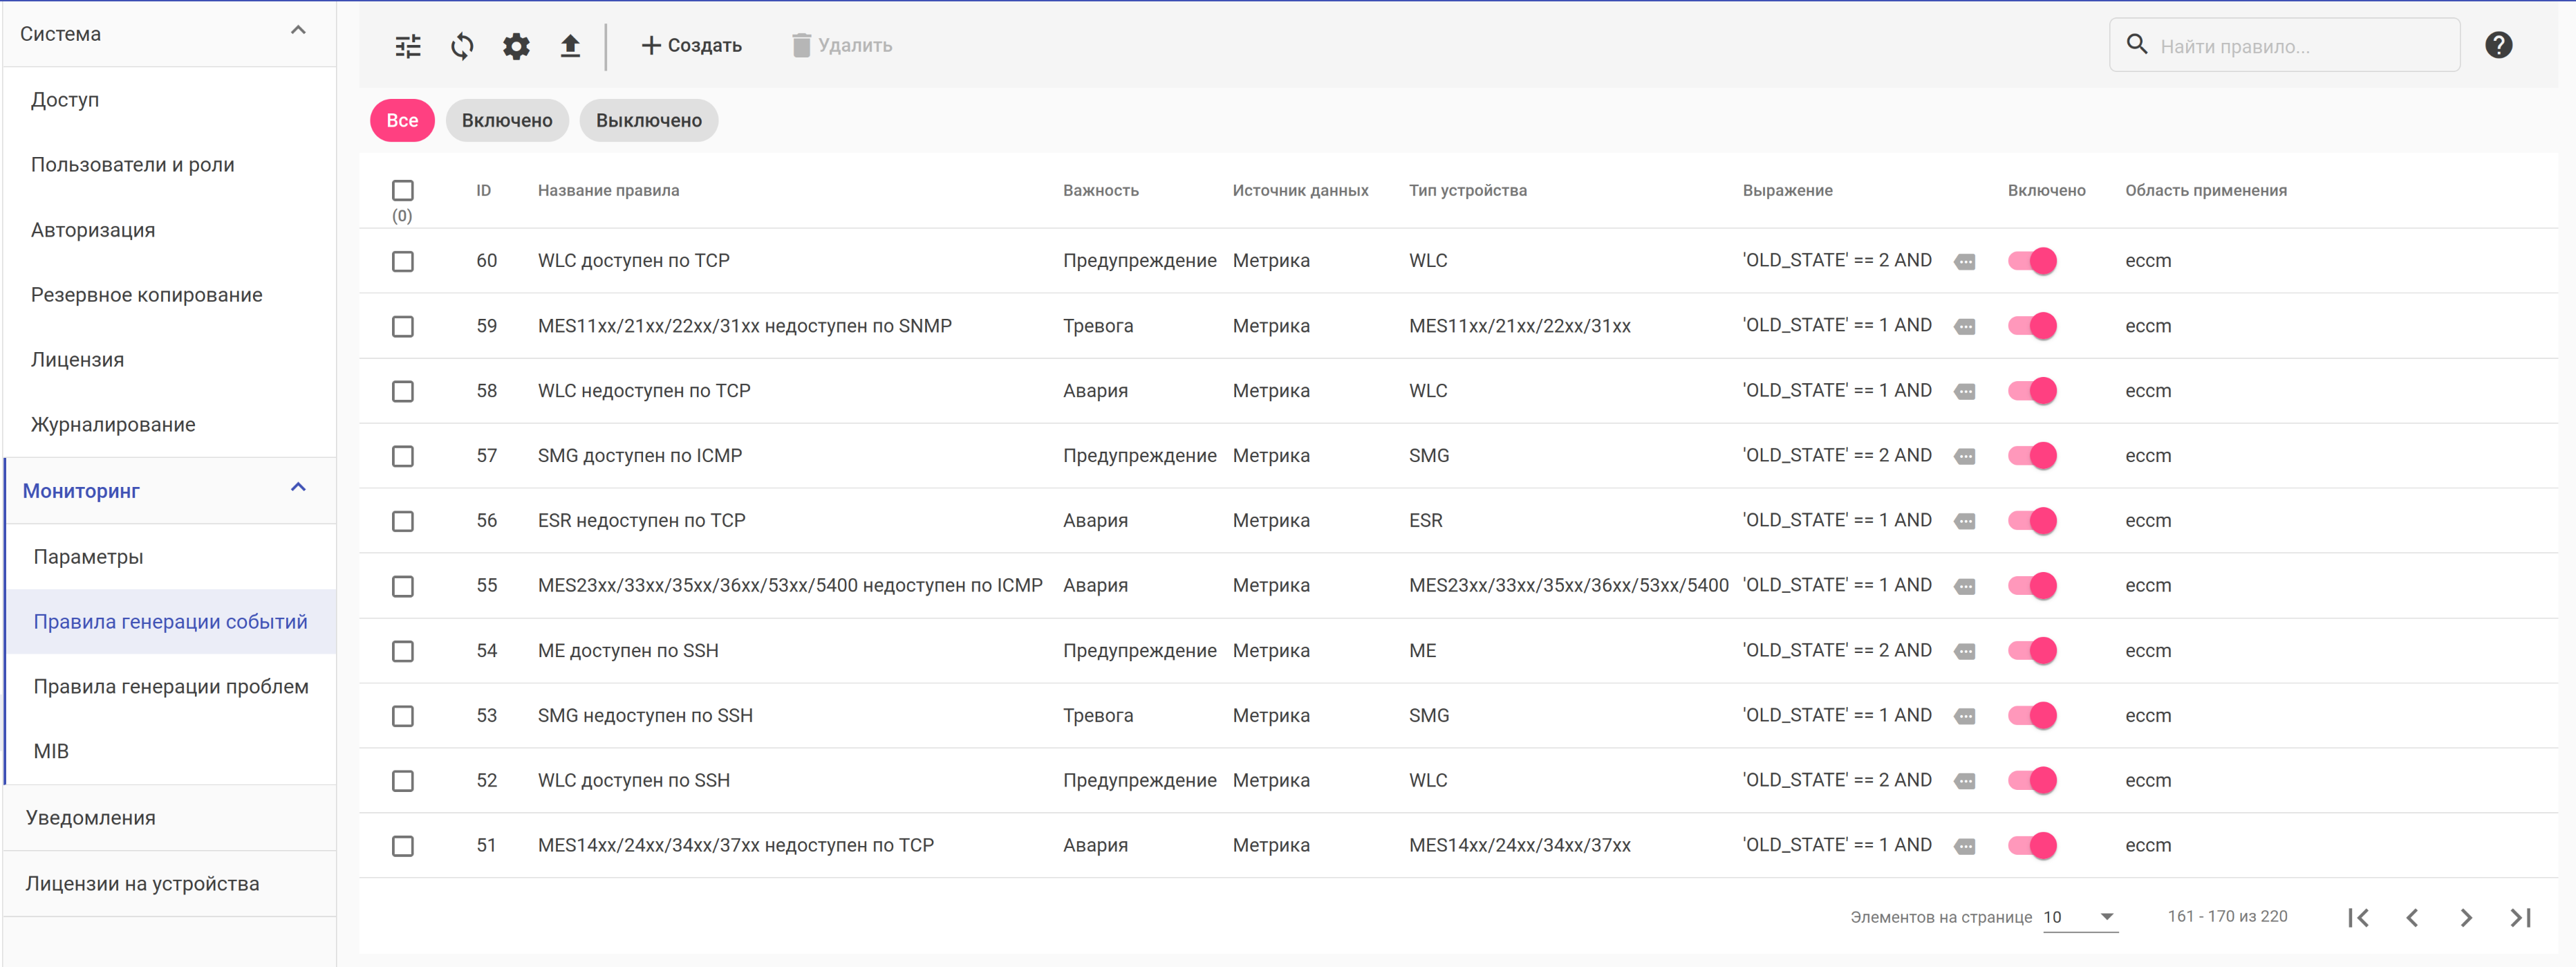The height and width of the screenshot is (967, 2576).
Task: Open the filter settings sliders icon
Action: click(x=408, y=46)
